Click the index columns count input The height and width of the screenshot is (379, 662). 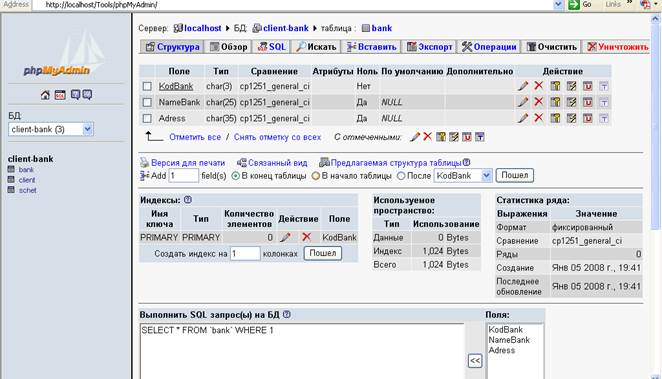pos(245,253)
